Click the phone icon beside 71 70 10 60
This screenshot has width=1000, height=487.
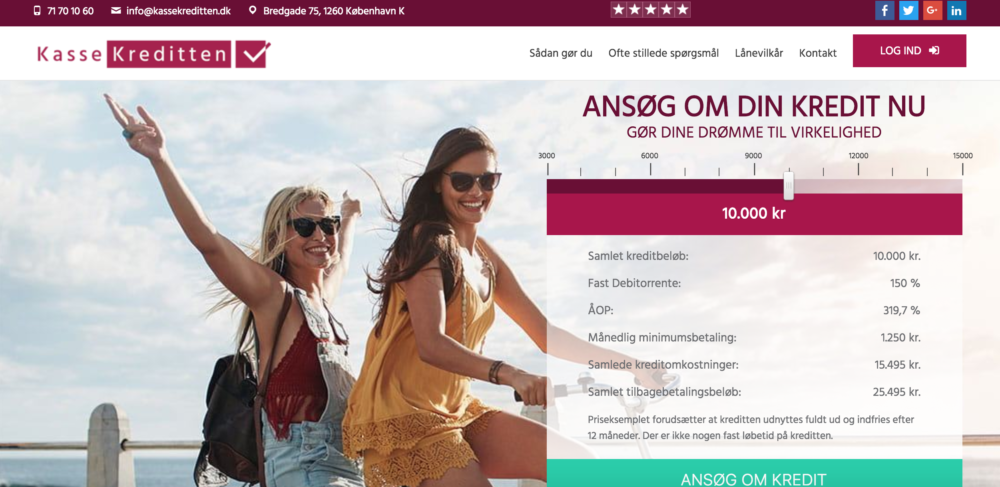click(36, 11)
